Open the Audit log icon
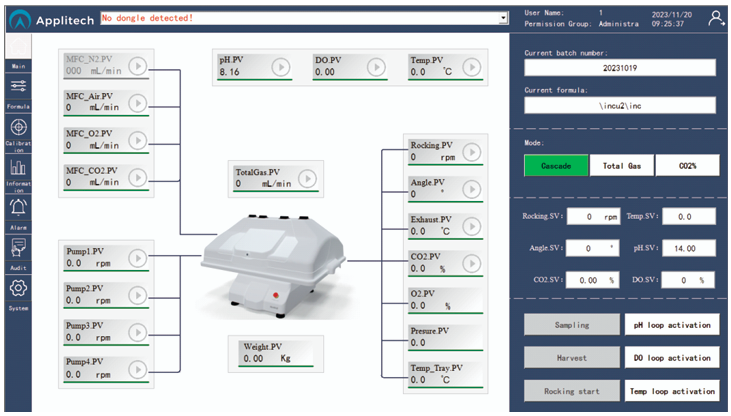Viewport: 731px width, 416px height. click(x=17, y=249)
